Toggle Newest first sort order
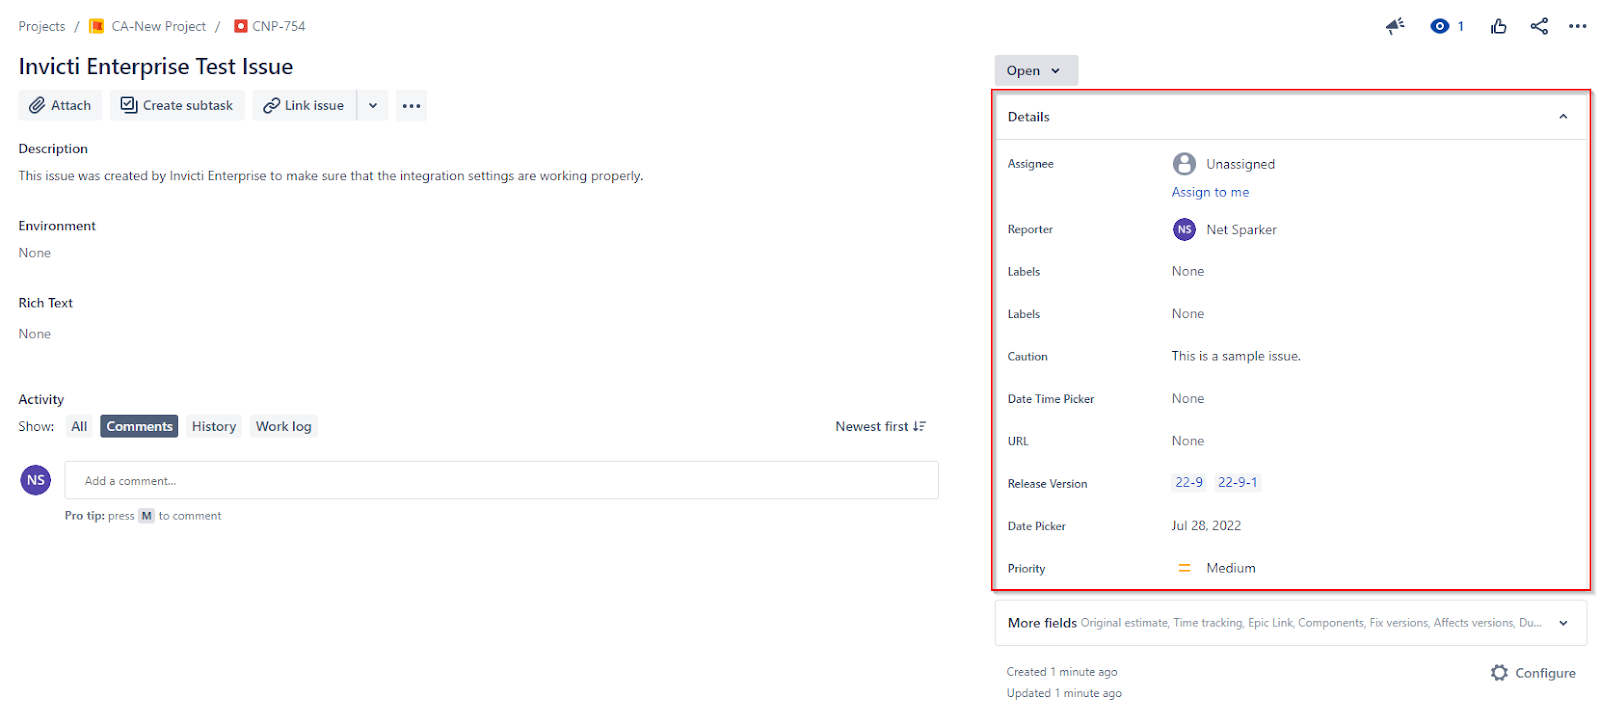 [x=881, y=426]
